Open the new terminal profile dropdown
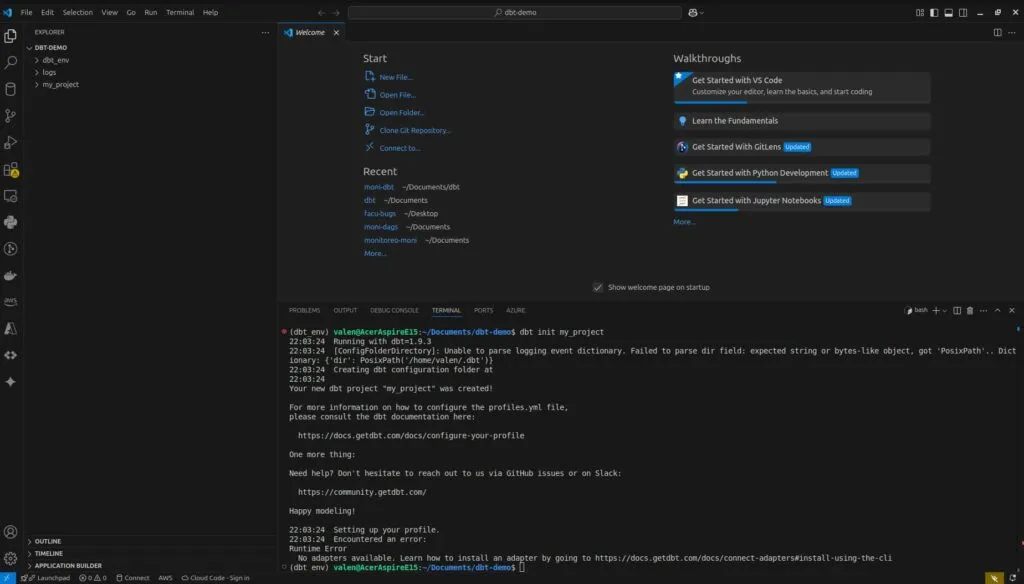This screenshot has width=1024, height=584. coord(944,311)
